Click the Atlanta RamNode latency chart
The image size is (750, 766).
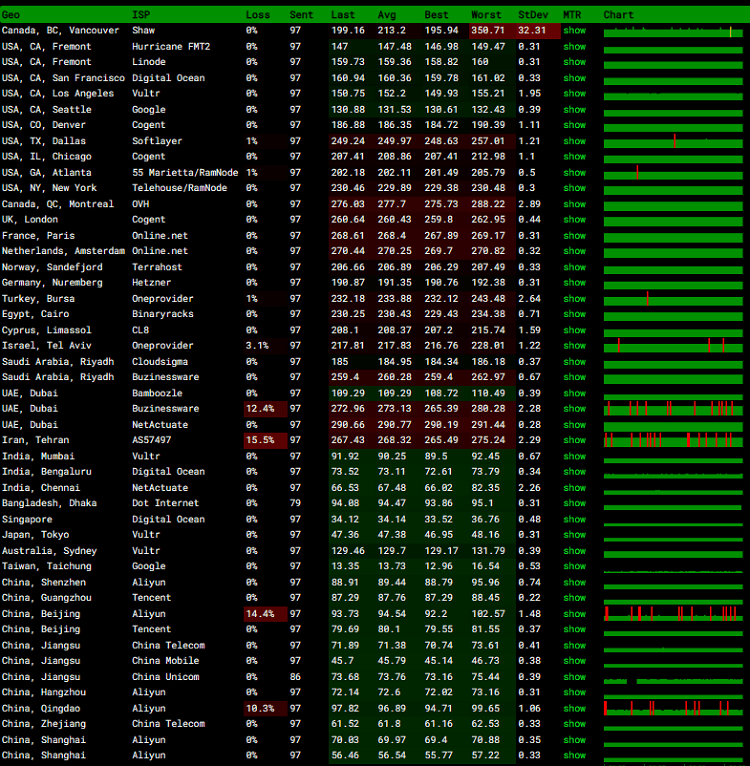pos(673,173)
